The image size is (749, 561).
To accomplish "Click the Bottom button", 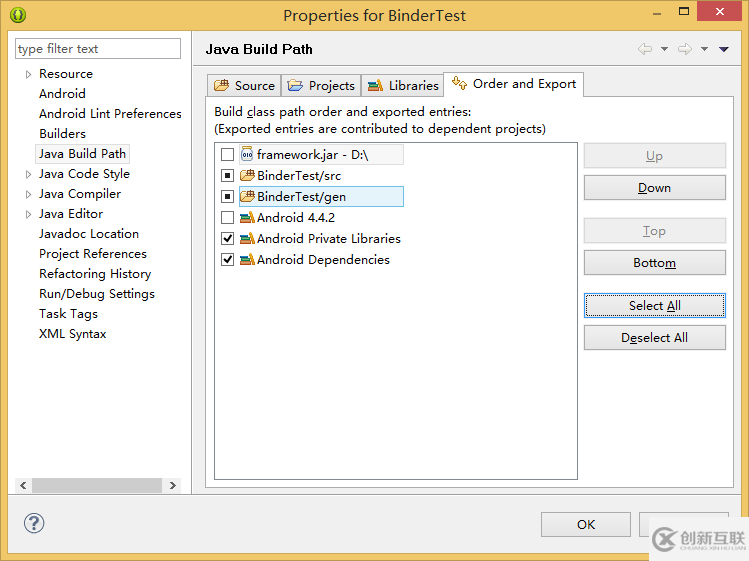I will tap(654, 263).
